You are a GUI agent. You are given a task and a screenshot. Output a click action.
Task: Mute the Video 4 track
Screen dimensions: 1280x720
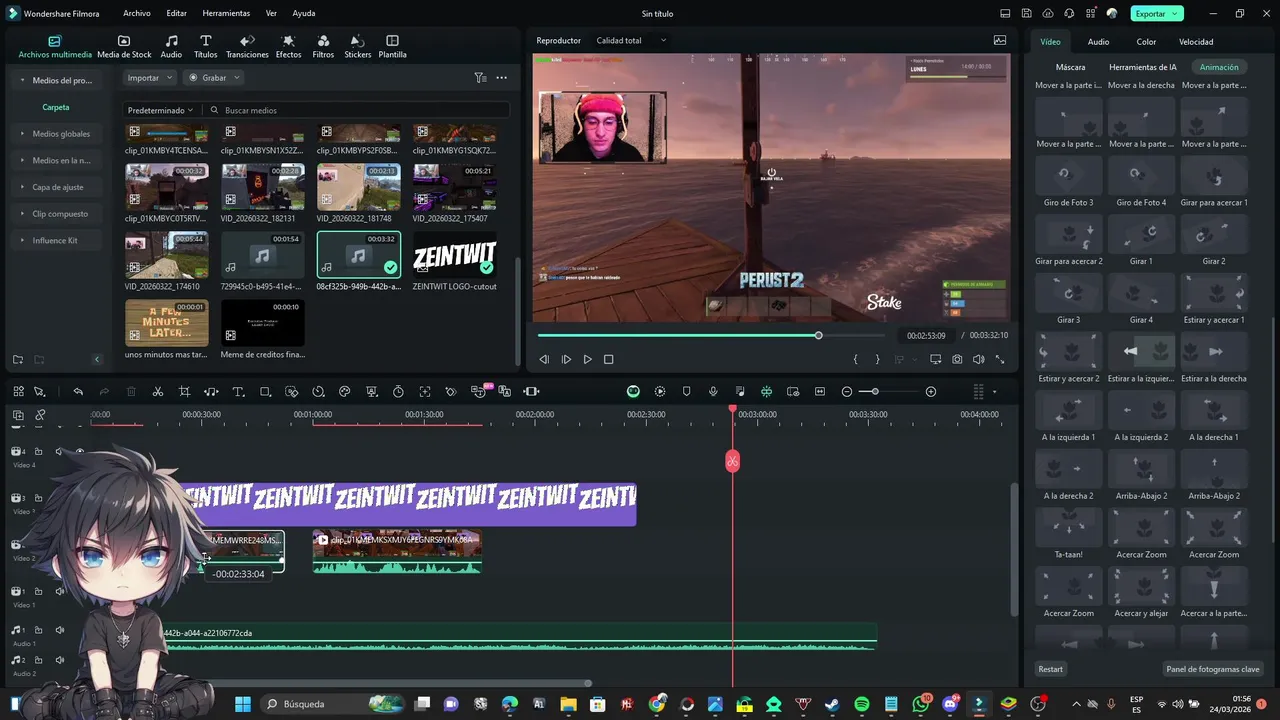click(x=59, y=452)
